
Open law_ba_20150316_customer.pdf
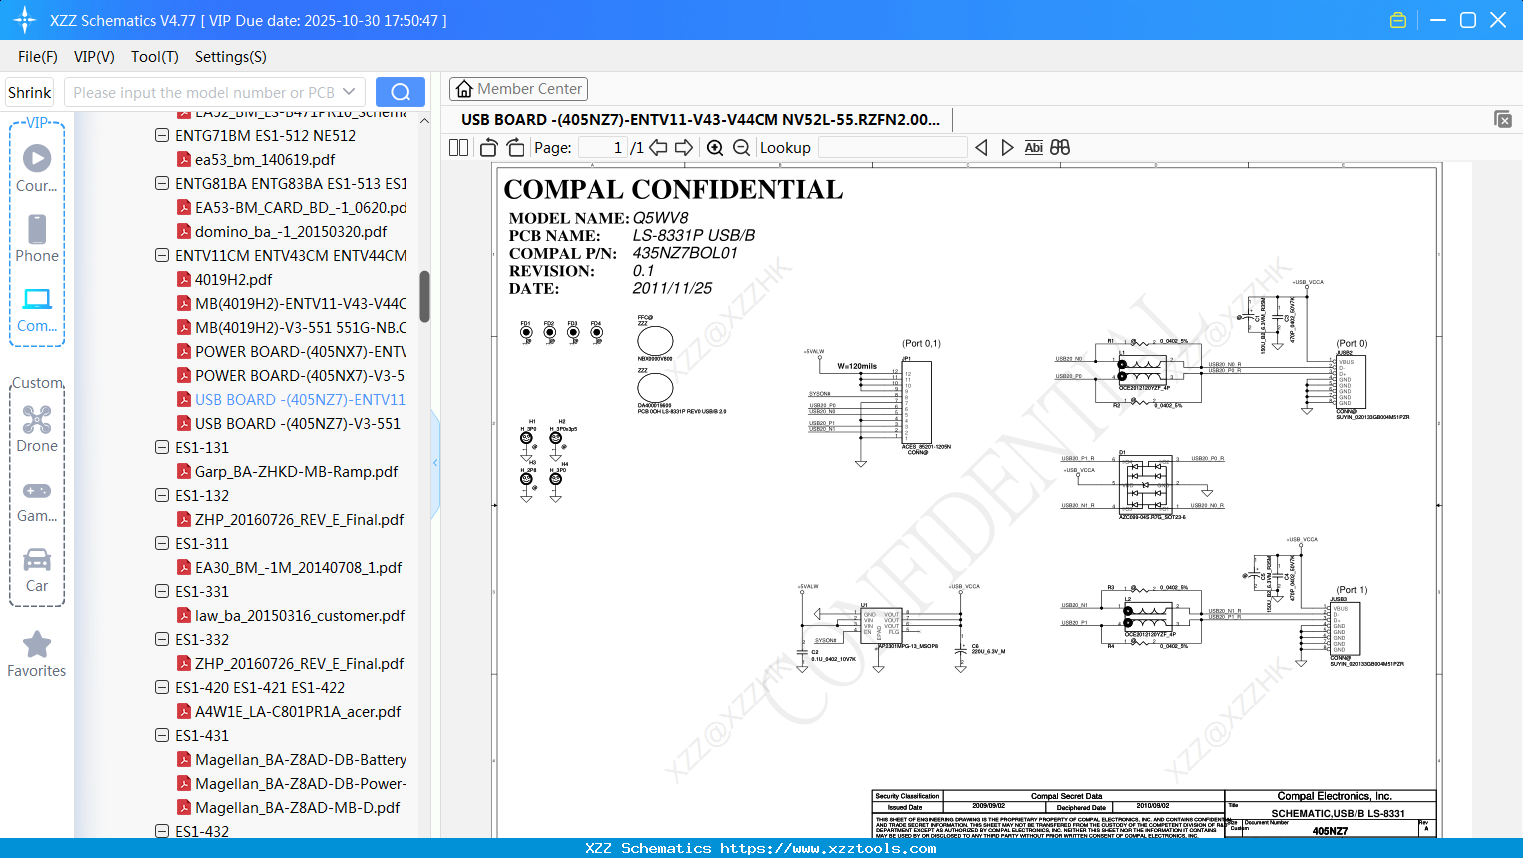pos(300,615)
